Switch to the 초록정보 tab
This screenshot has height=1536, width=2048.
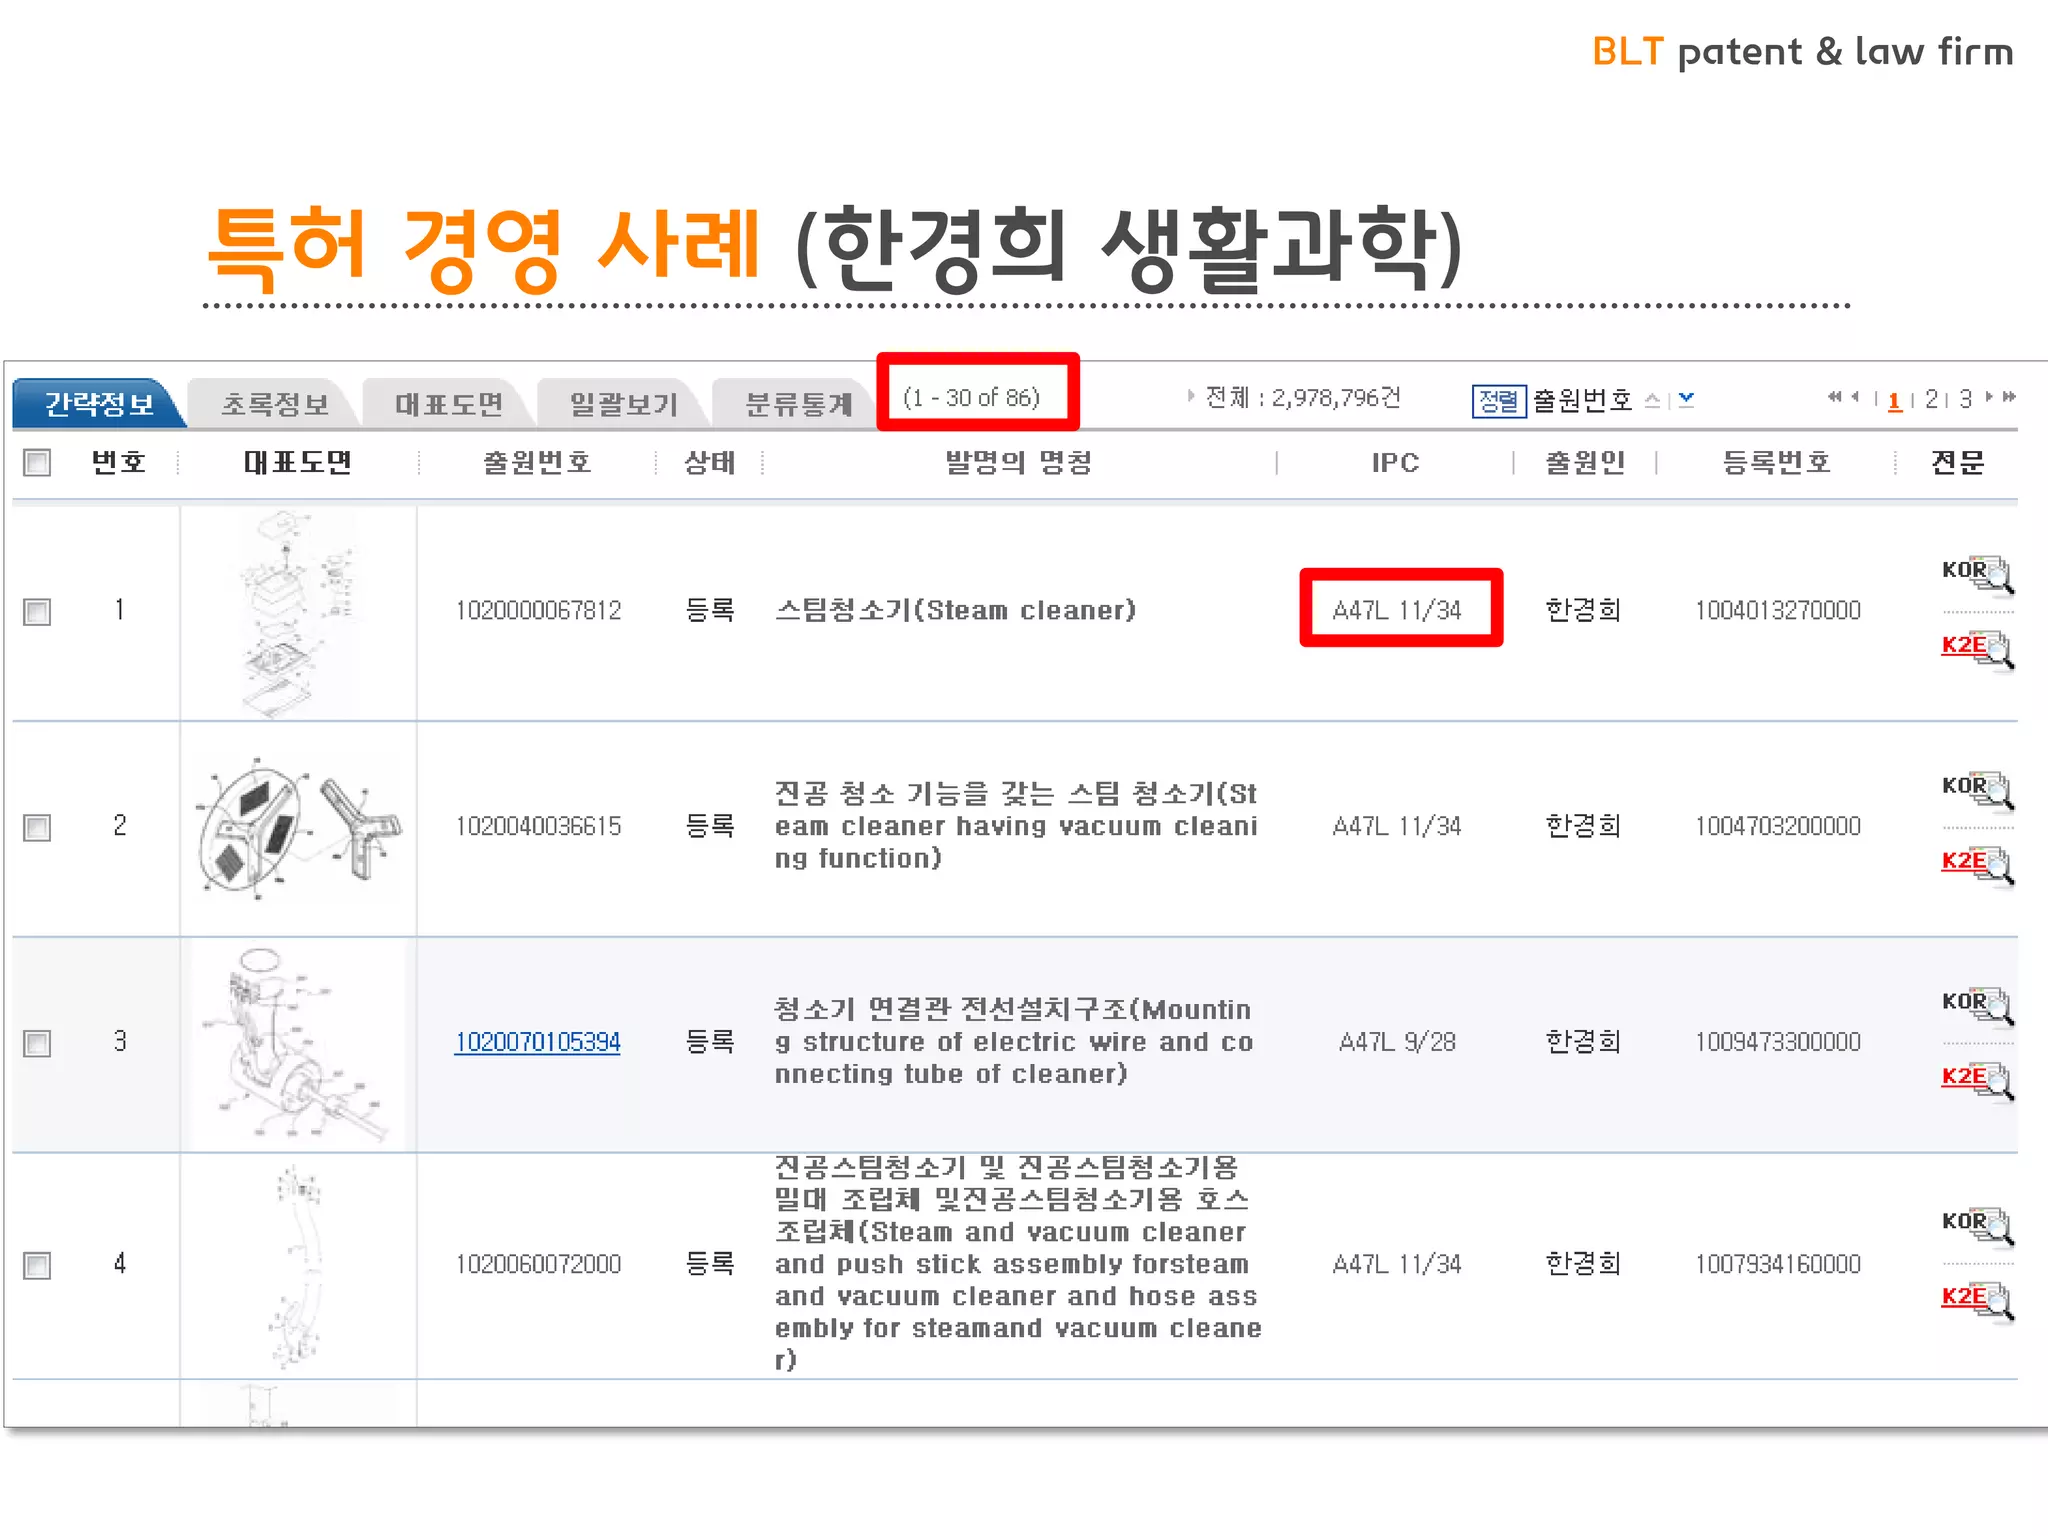click(274, 403)
